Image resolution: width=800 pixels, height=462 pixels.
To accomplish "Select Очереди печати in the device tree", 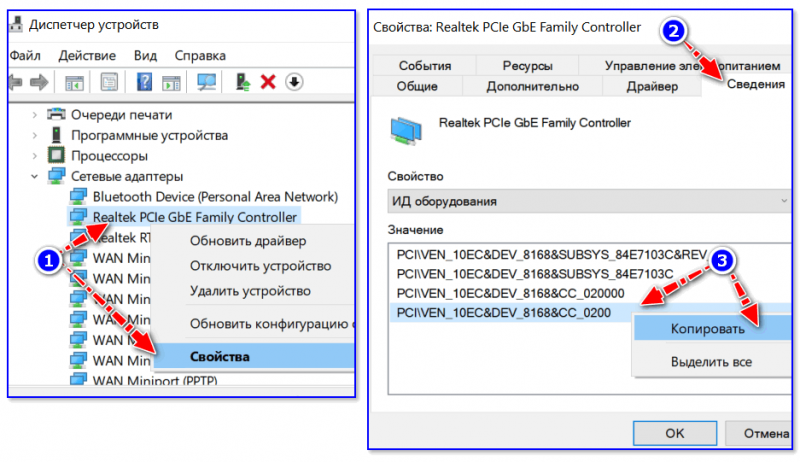I will [x=121, y=115].
